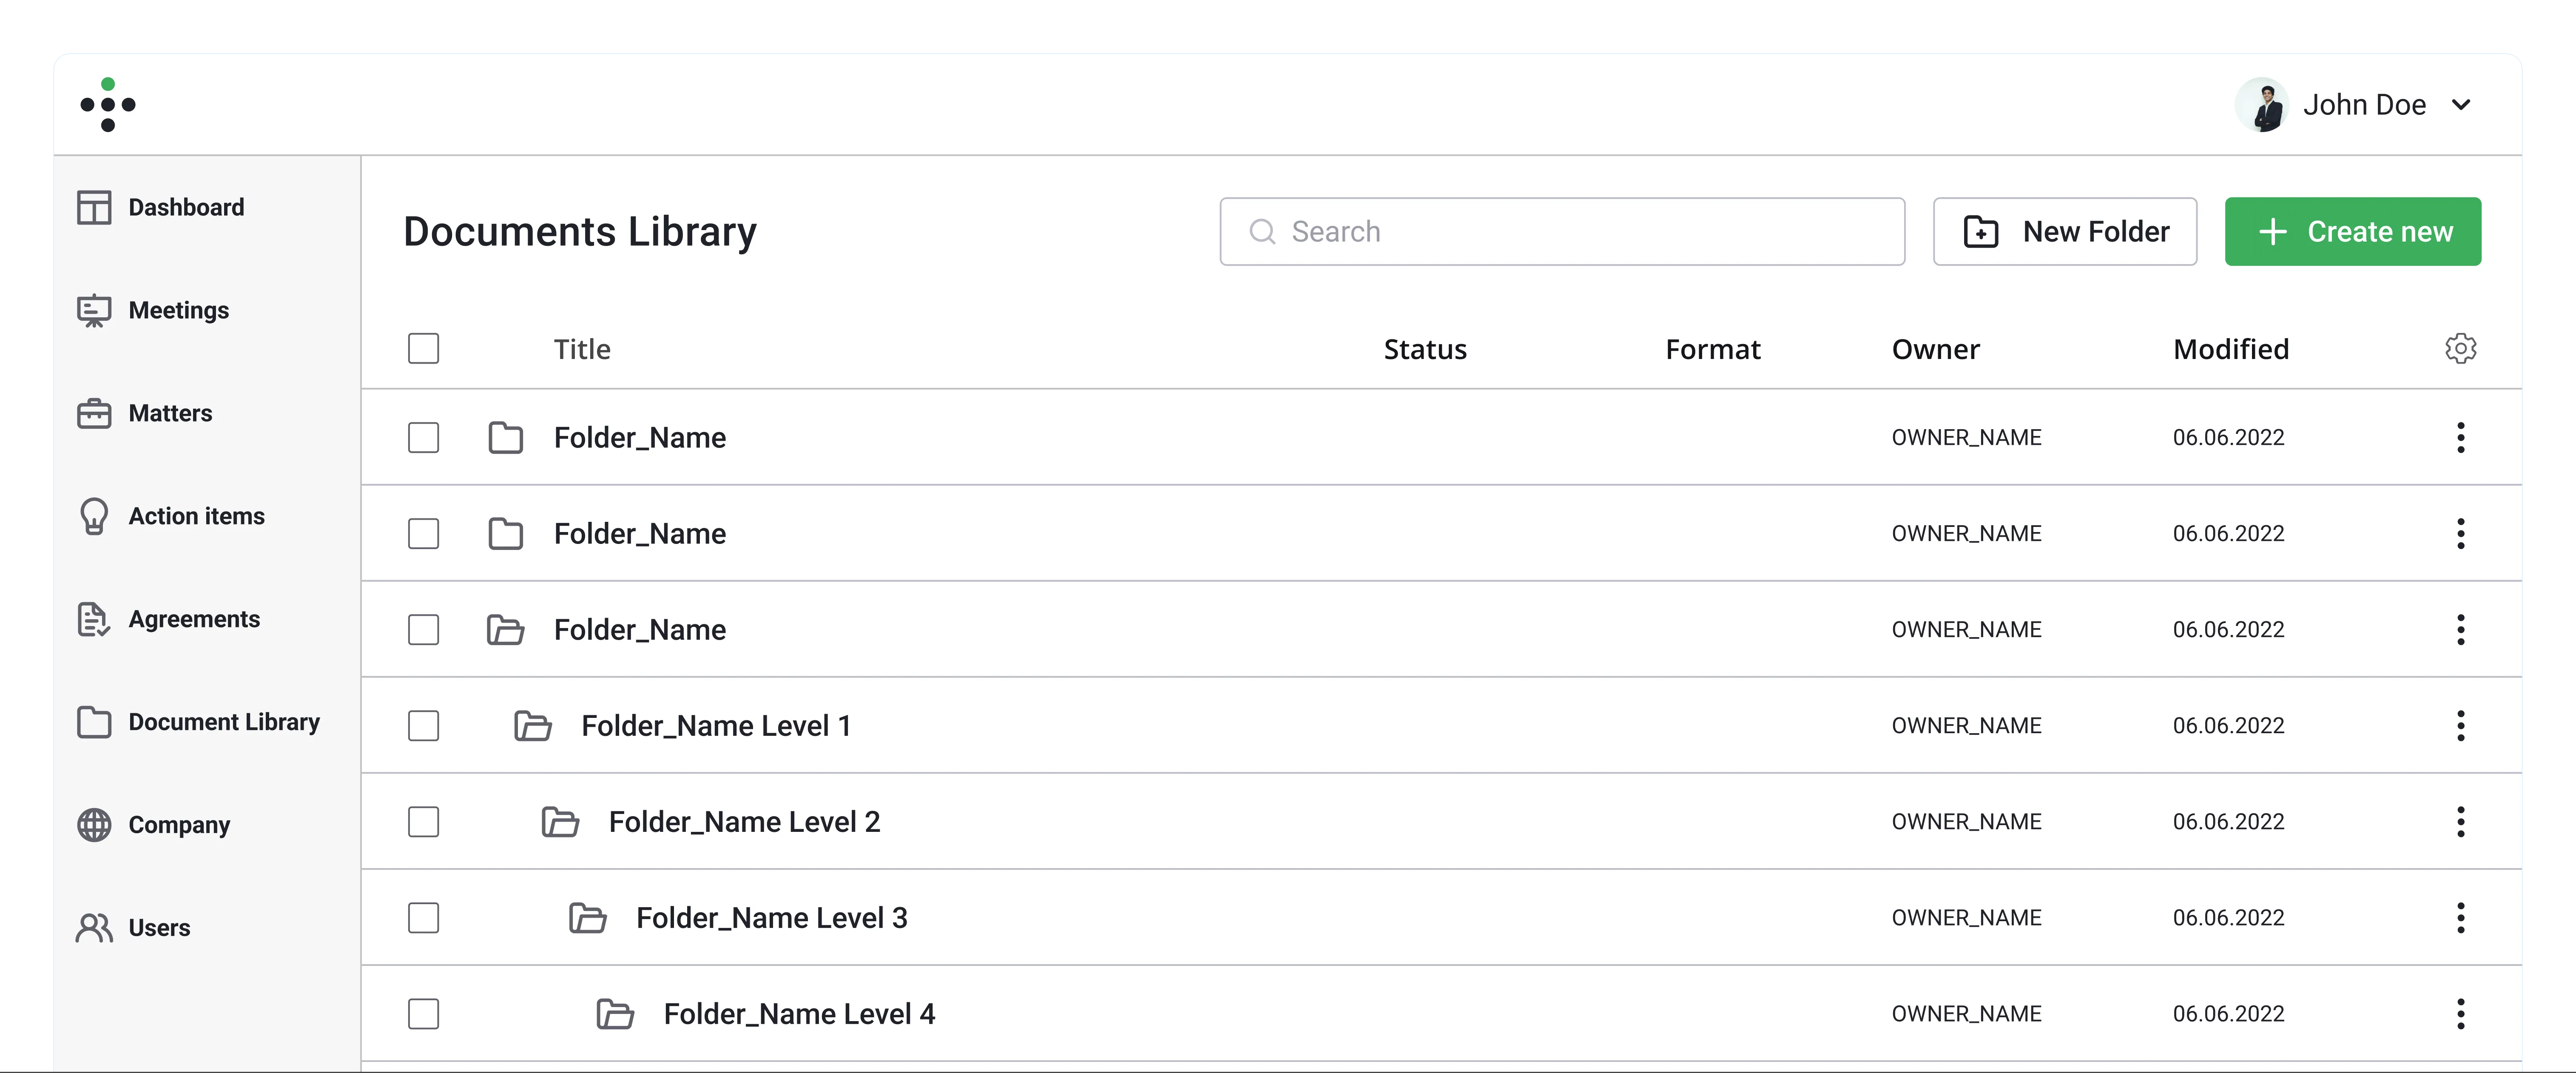
Task: Click the Agreements document icon
Action: point(94,619)
